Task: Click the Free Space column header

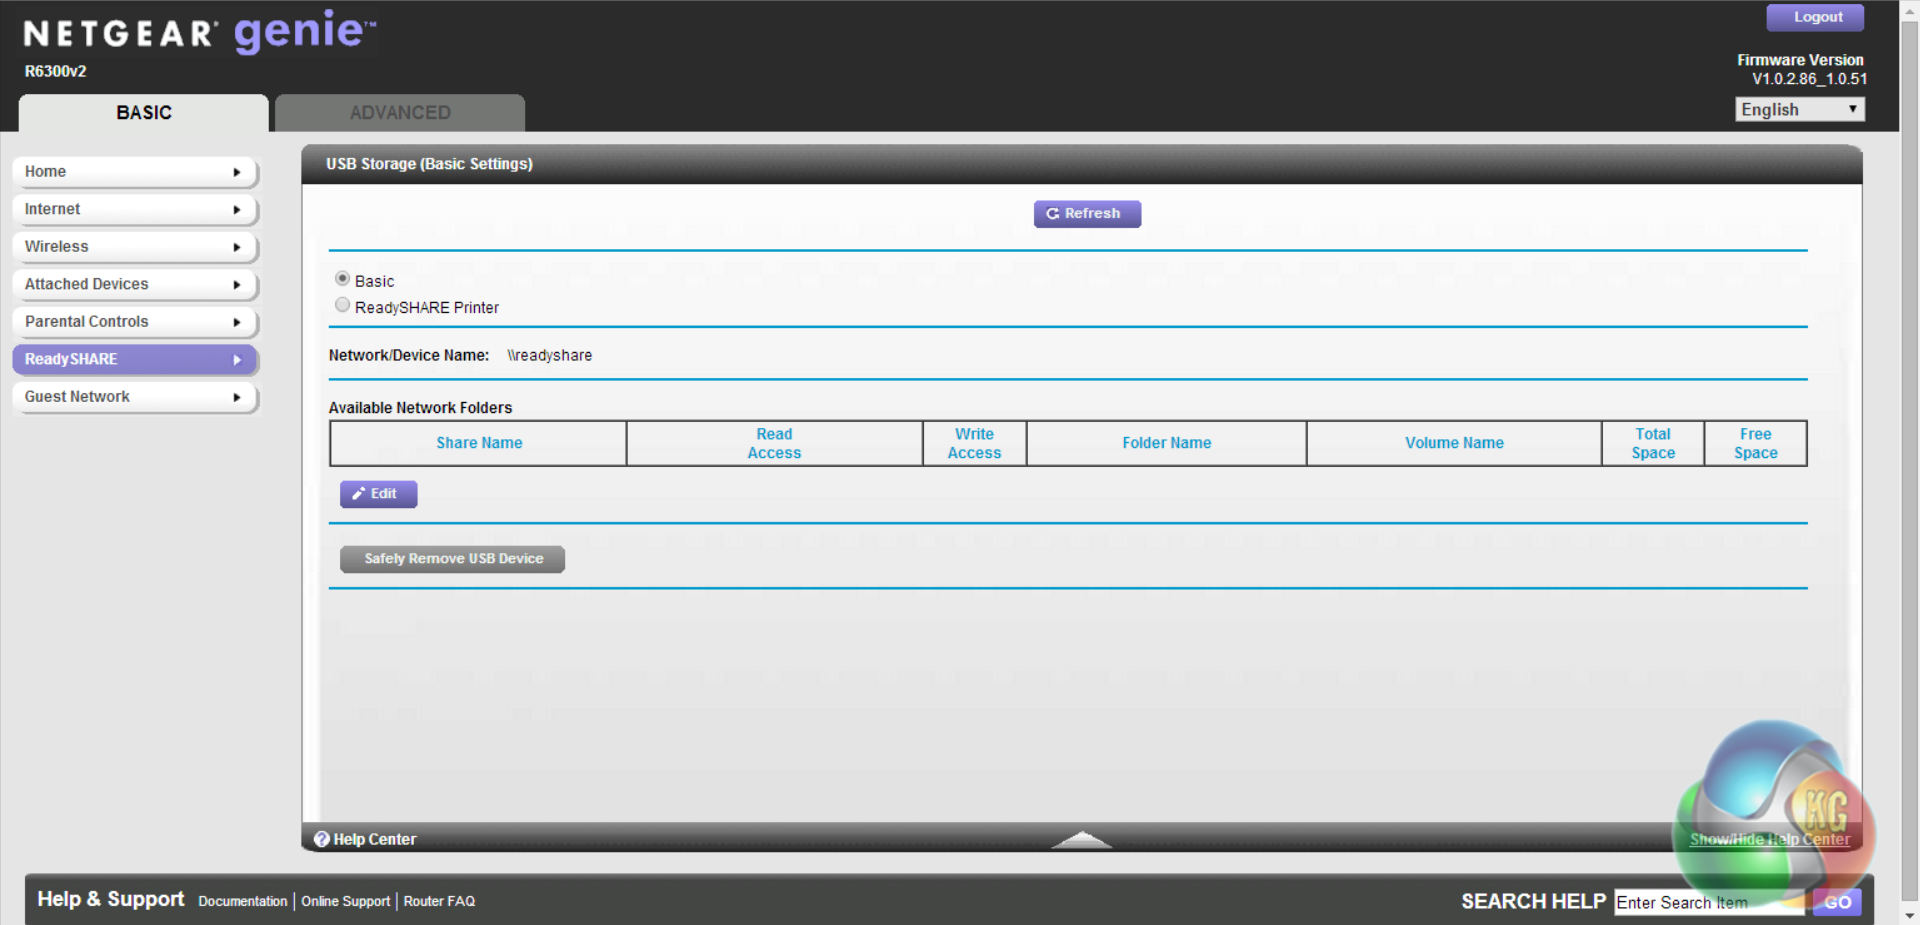Action: click(1755, 443)
